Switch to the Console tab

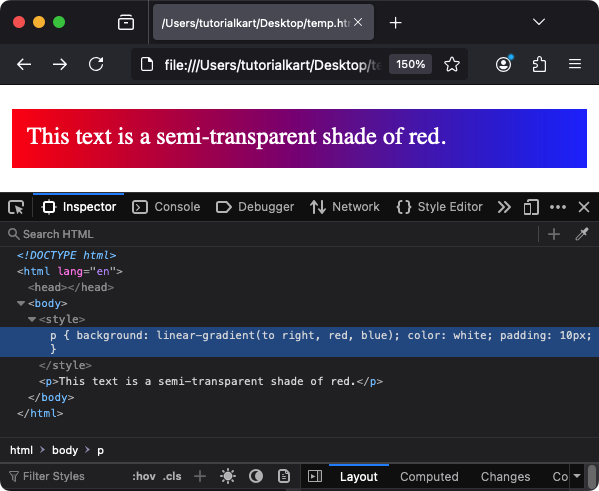[x=166, y=207]
